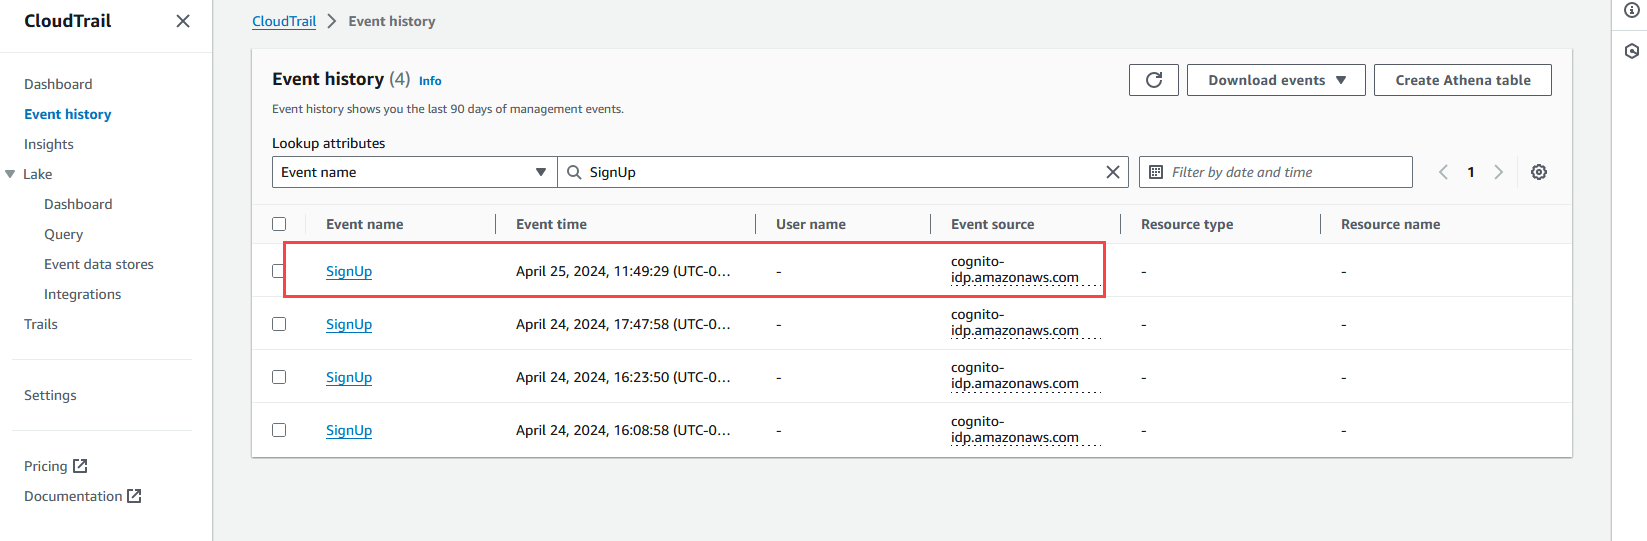
Task: Click the Event time column header
Action: pos(551,224)
